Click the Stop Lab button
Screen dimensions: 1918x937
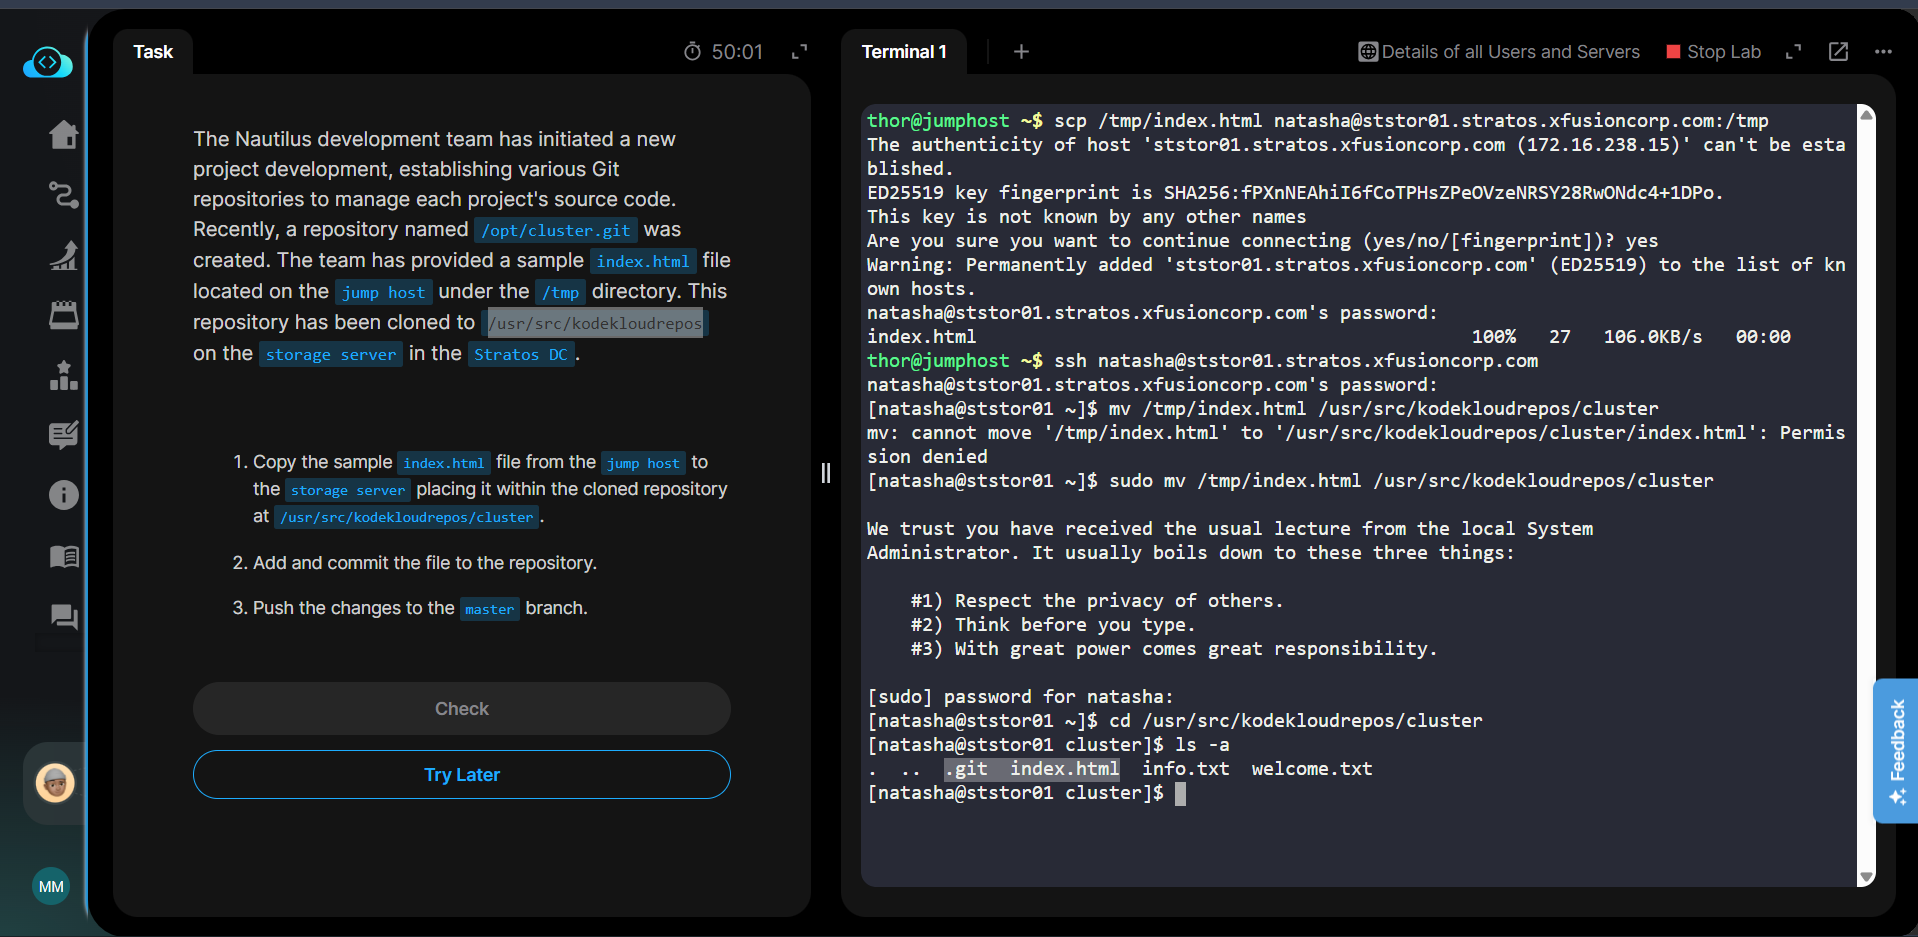point(1713,52)
